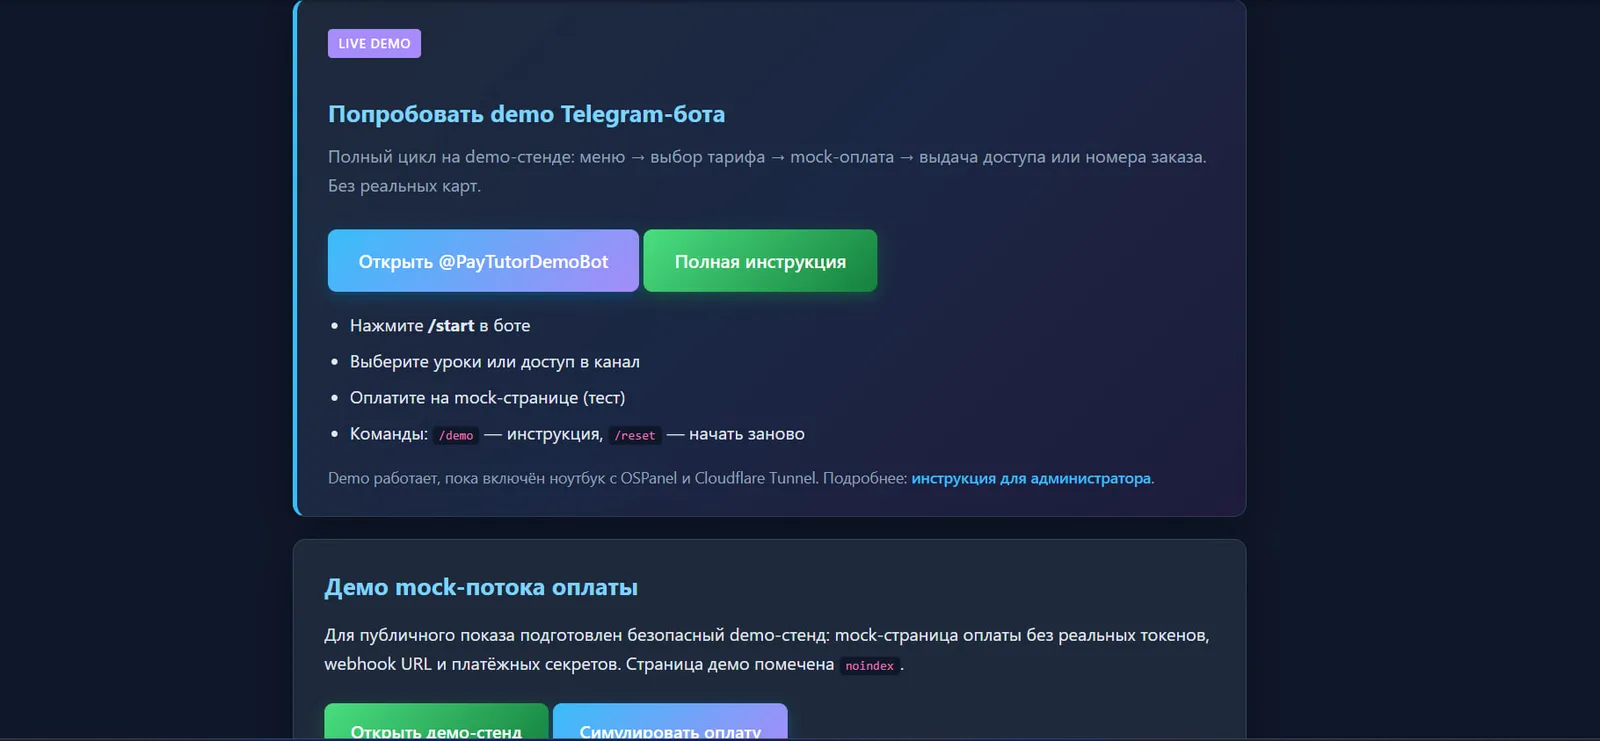Click heading Демо mock-потока оплаты
Image resolution: width=1600 pixels, height=741 pixels.
[x=481, y=587]
